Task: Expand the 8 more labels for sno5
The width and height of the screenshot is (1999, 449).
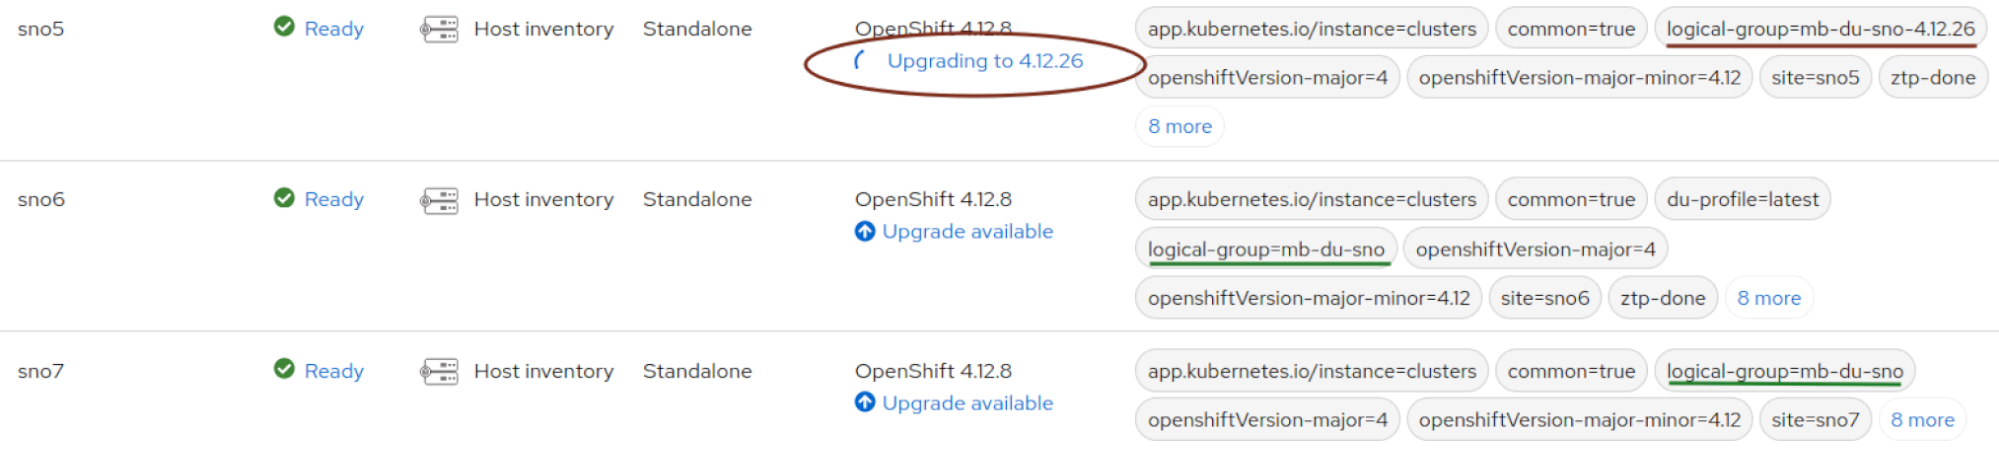Action: [1179, 127]
